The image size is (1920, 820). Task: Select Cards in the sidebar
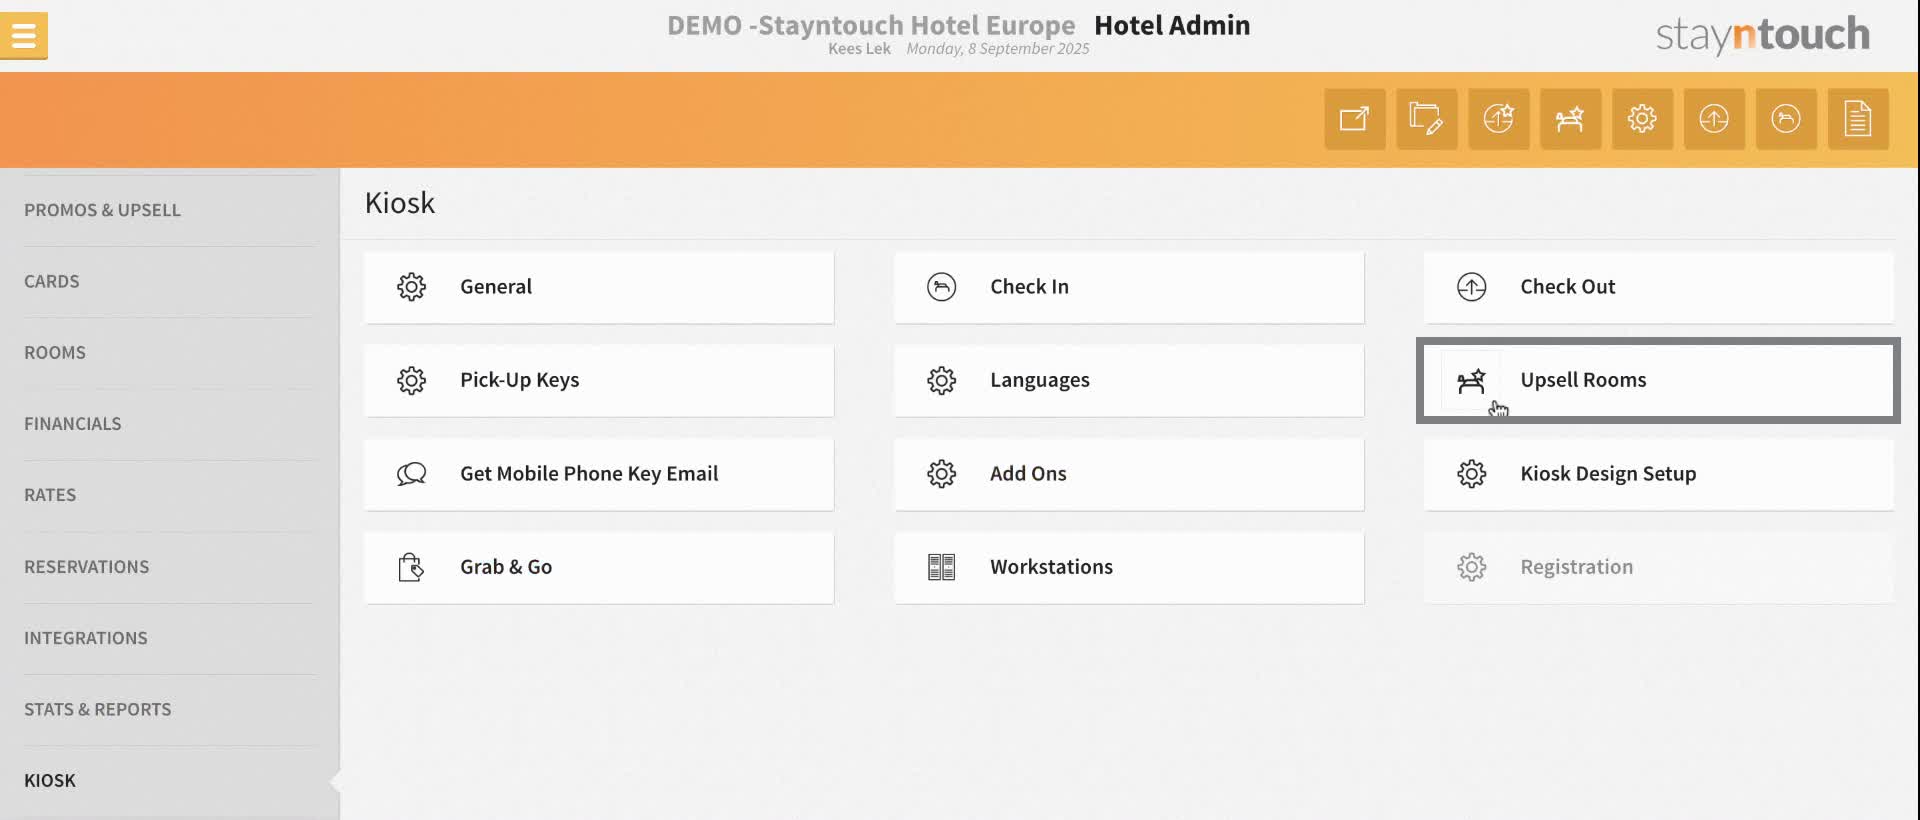point(169,282)
